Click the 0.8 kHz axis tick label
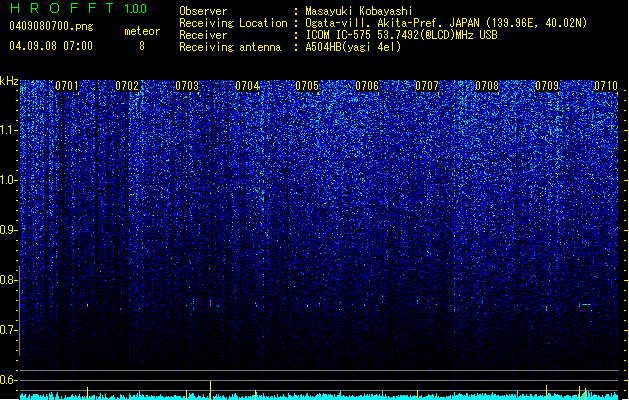 (x=8, y=280)
